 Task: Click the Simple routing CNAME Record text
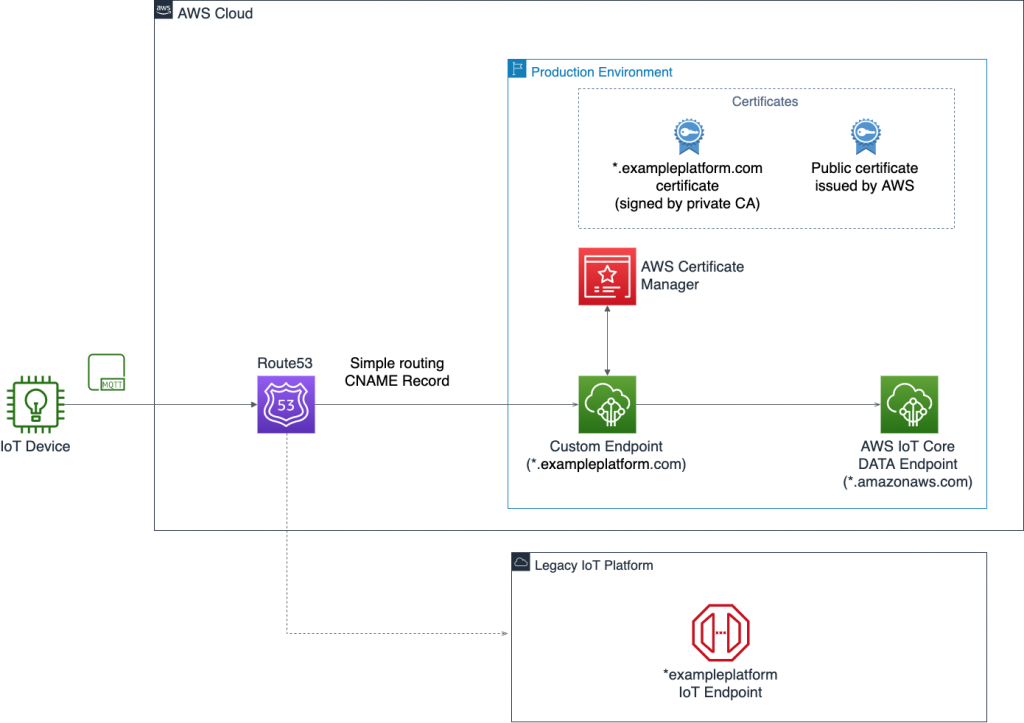pyautogui.click(x=396, y=372)
